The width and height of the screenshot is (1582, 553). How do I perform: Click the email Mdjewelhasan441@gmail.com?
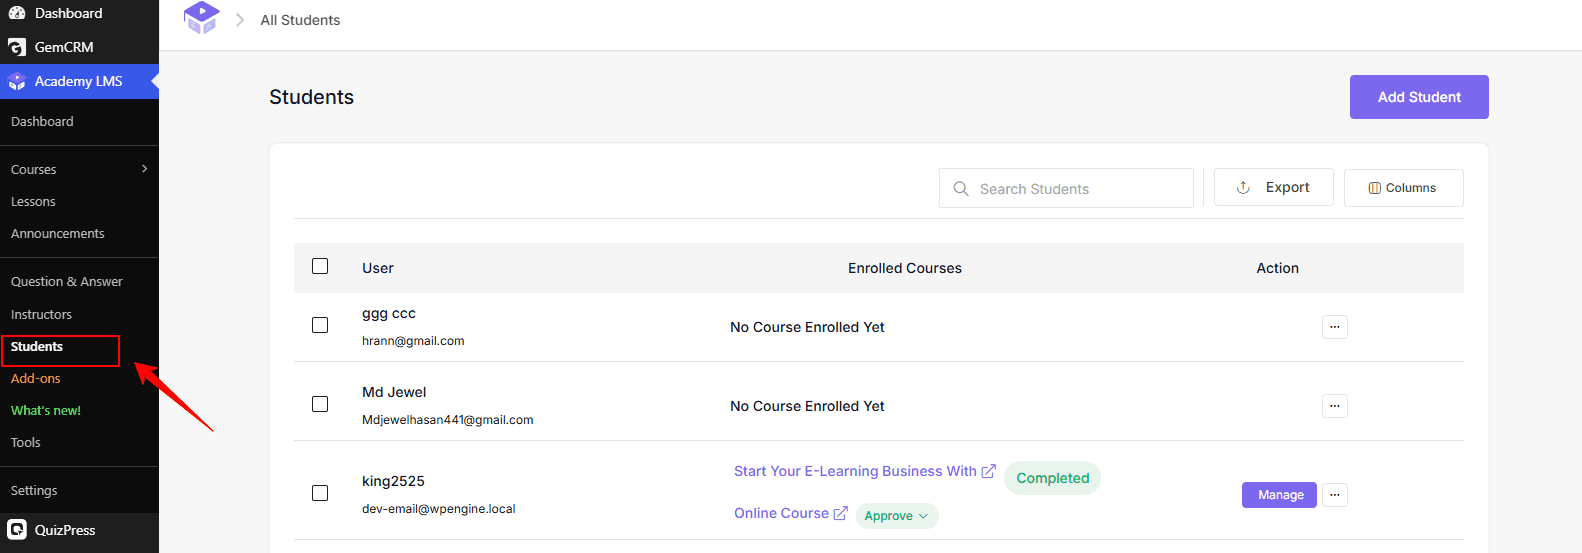(x=448, y=420)
